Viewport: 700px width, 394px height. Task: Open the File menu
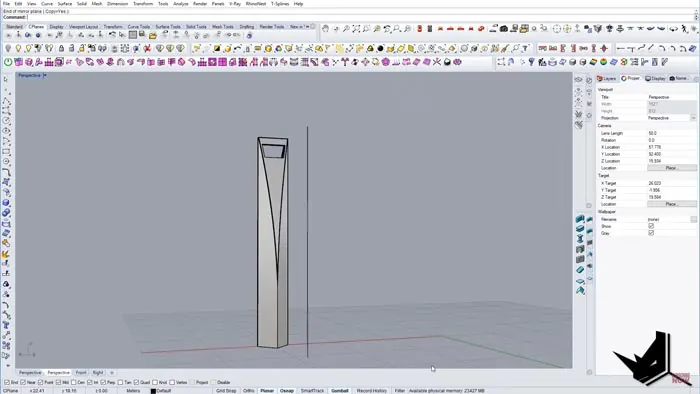[x=6, y=4]
